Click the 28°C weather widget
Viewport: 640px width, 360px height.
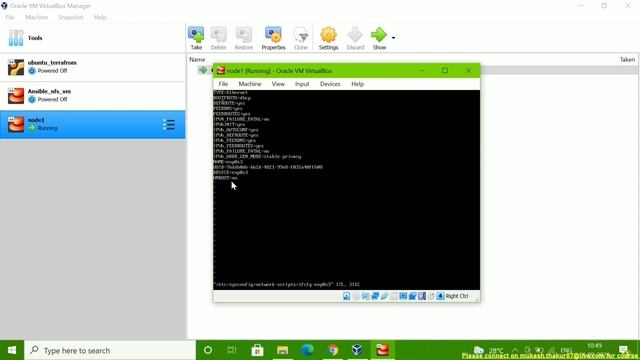[x=490, y=350]
